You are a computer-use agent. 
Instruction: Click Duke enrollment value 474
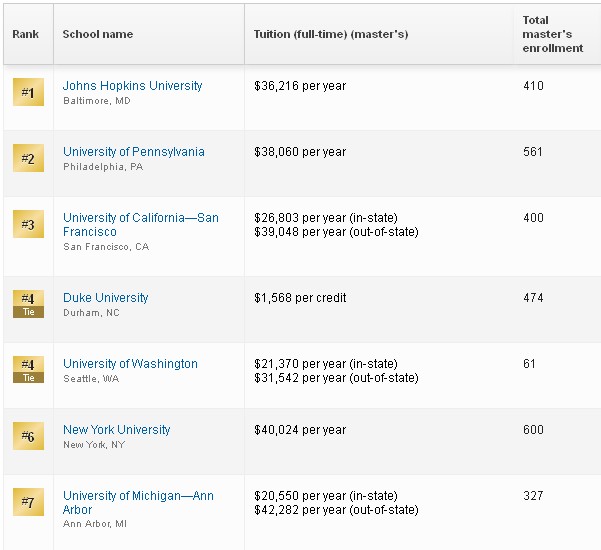point(533,298)
